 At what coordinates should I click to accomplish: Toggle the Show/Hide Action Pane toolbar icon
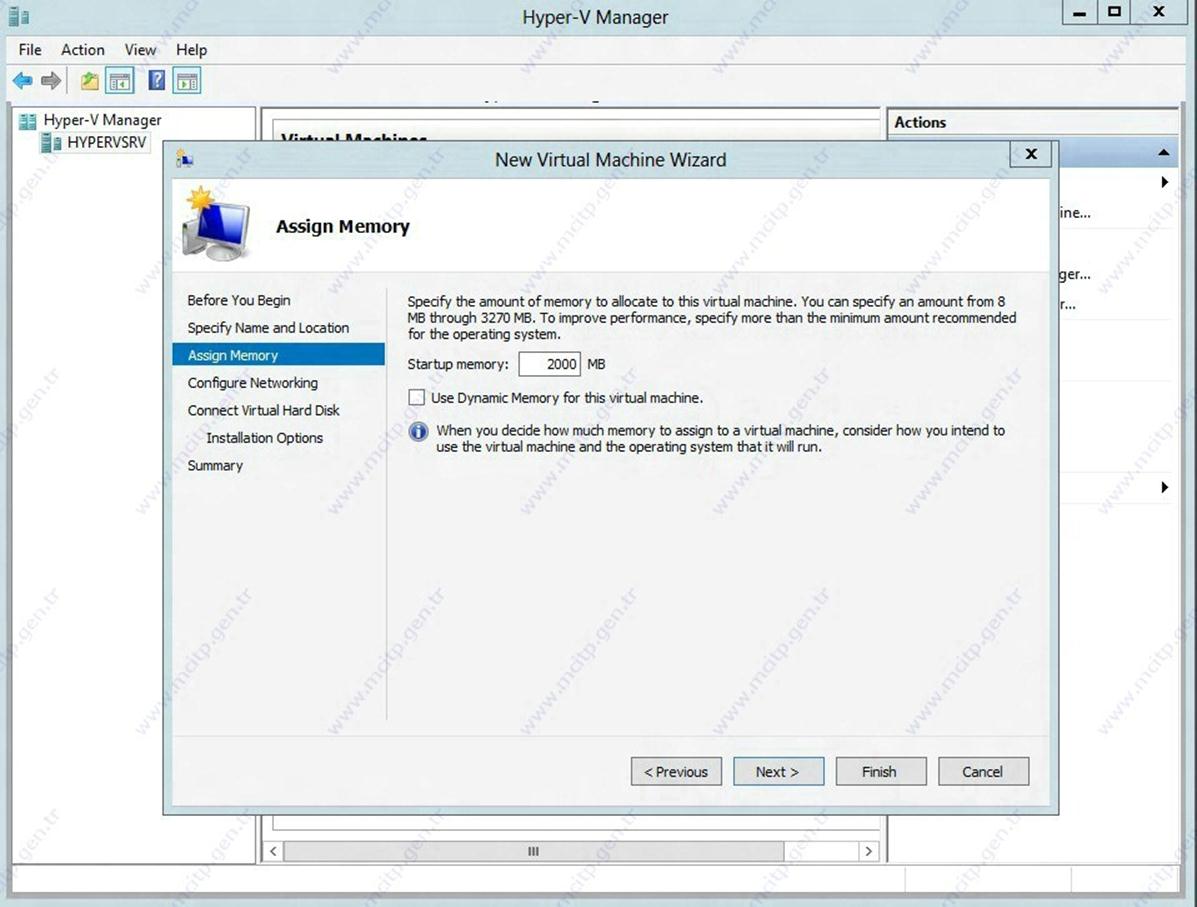pyautogui.click(x=187, y=80)
